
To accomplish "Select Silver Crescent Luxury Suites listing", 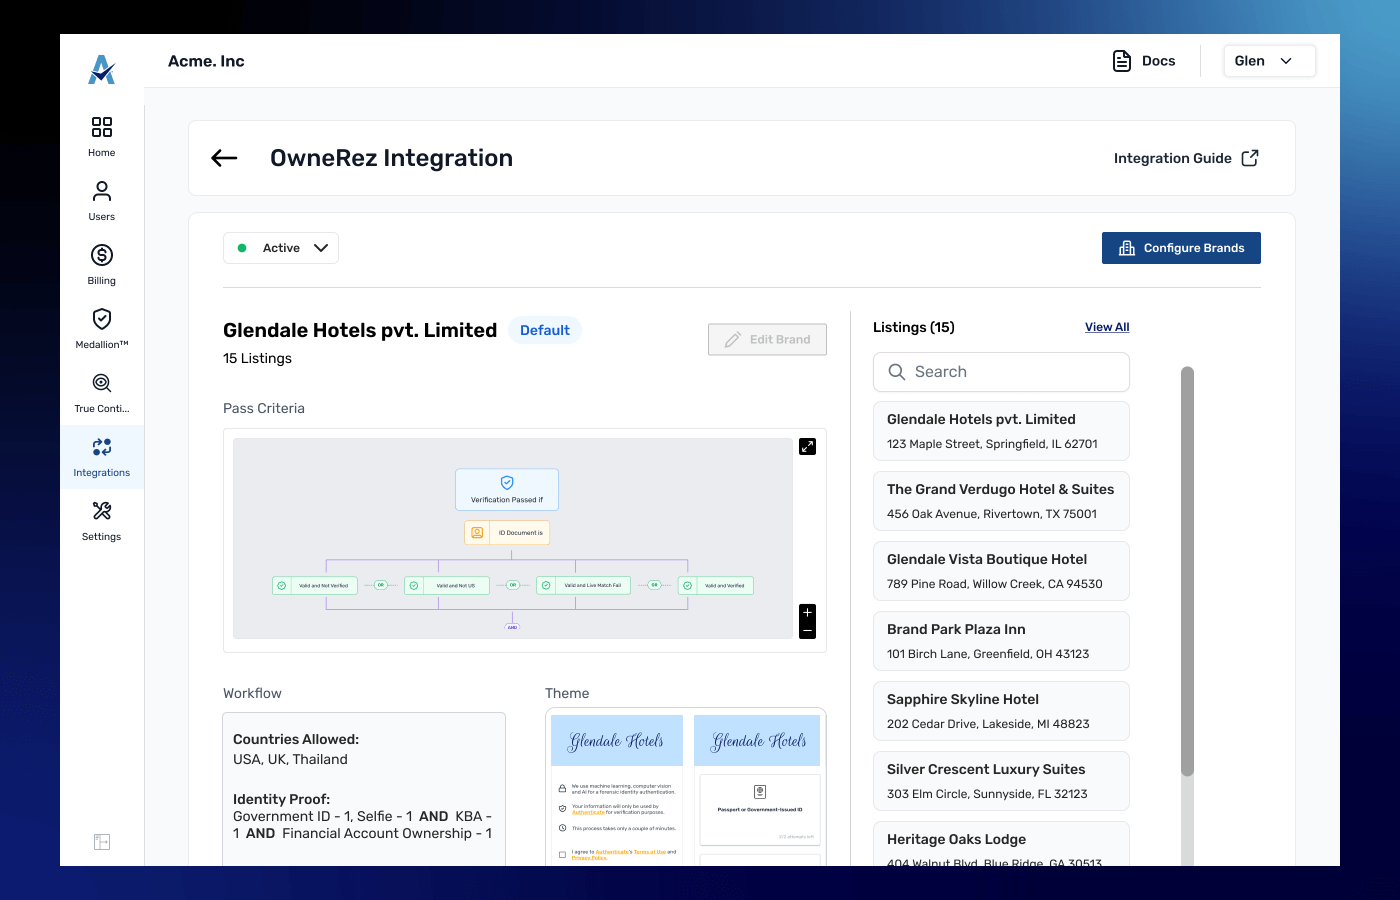I will (1001, 781).
